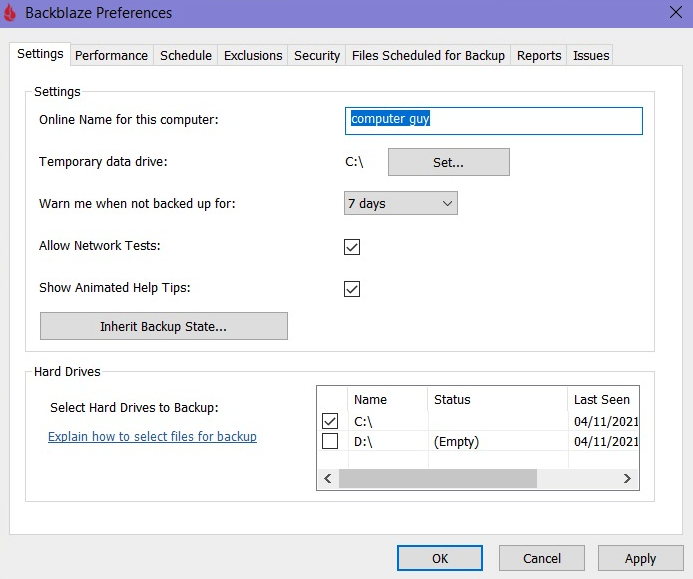The height and width of the screenshot is (579, 693).
Task: Click the Cancel button
Action: coord(542,558)
